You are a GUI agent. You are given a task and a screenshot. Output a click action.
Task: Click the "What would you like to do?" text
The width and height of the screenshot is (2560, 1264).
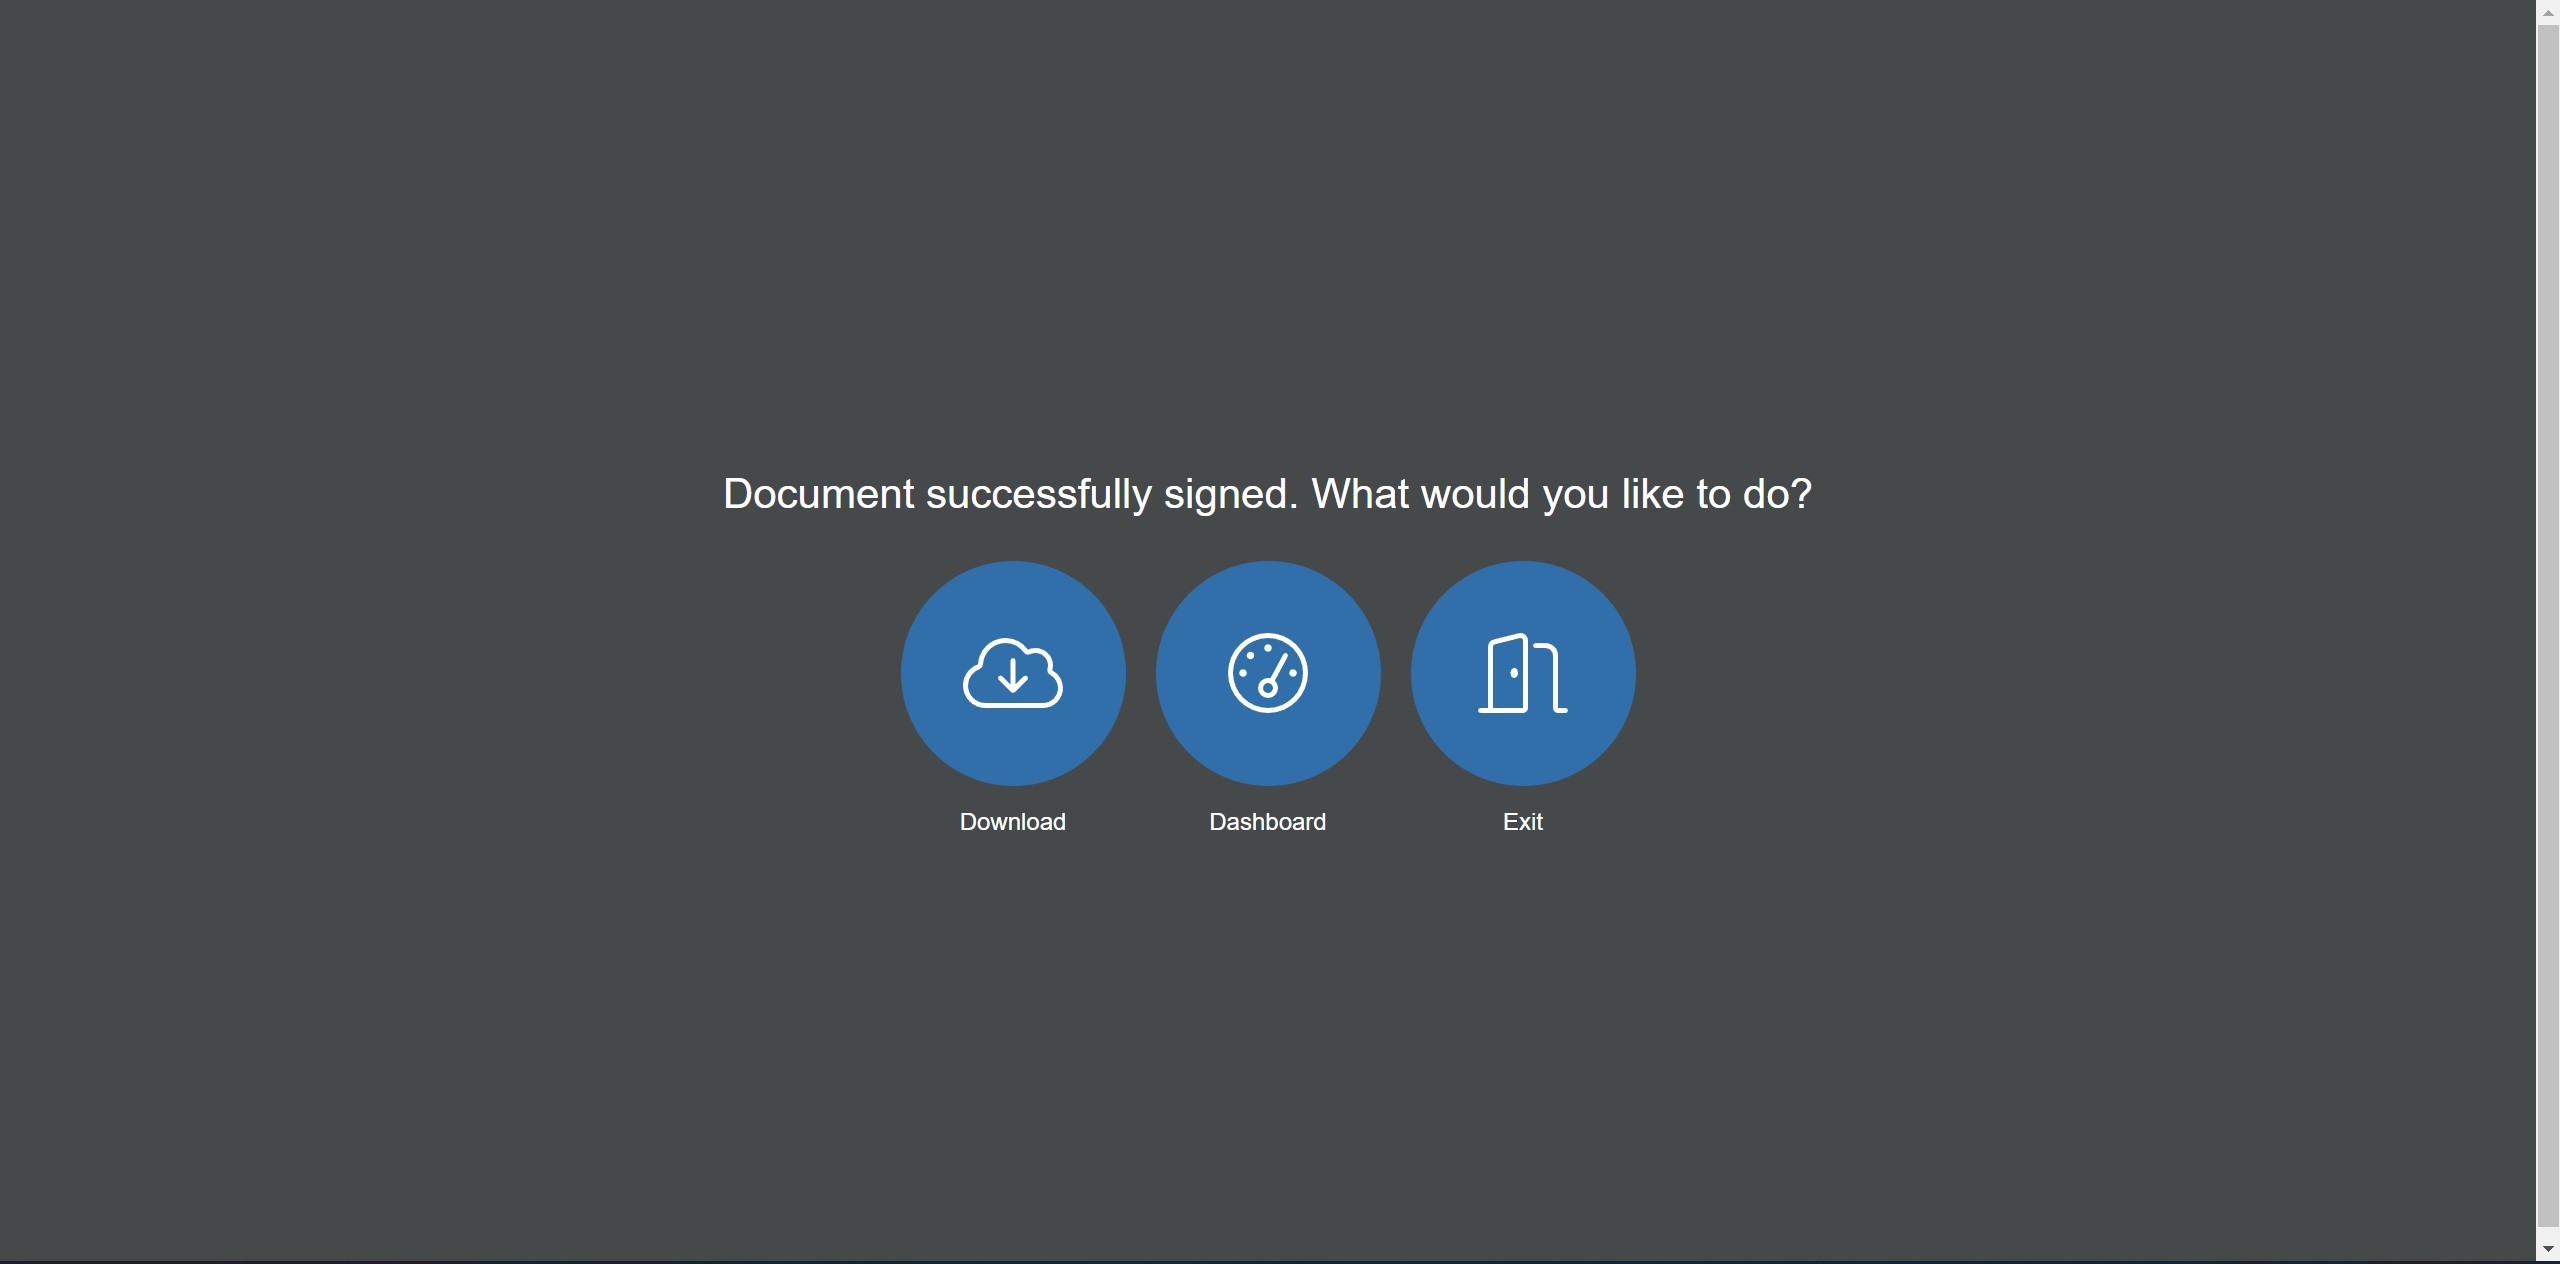pos(1560,494)
